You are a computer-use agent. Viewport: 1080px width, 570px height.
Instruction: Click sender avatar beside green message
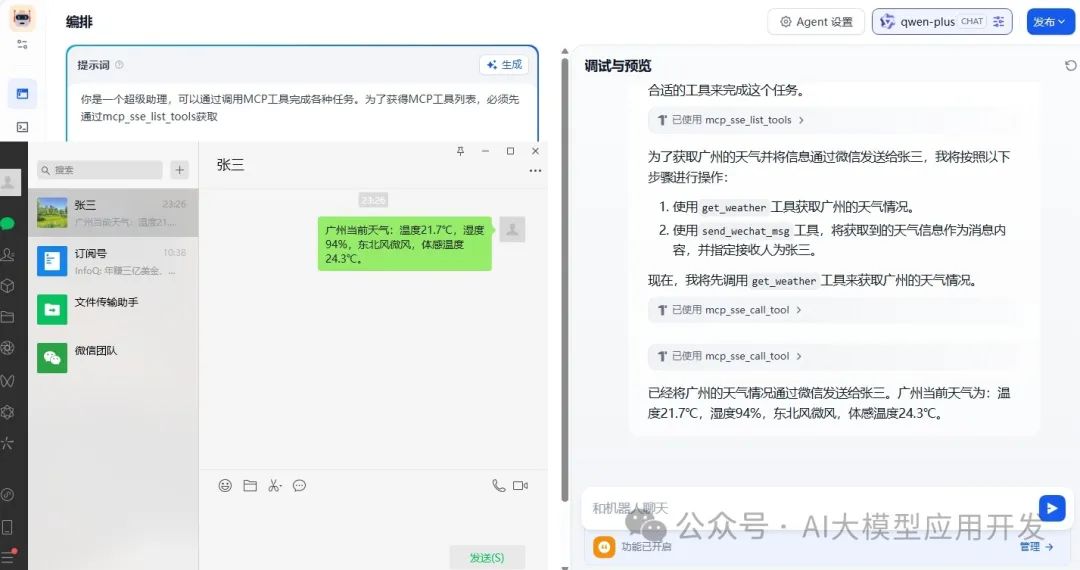tap(512, 229)
